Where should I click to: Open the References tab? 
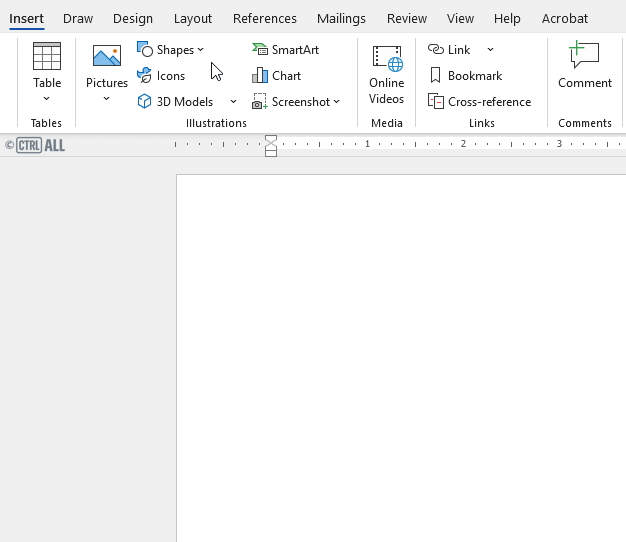[x=265, y=18]
